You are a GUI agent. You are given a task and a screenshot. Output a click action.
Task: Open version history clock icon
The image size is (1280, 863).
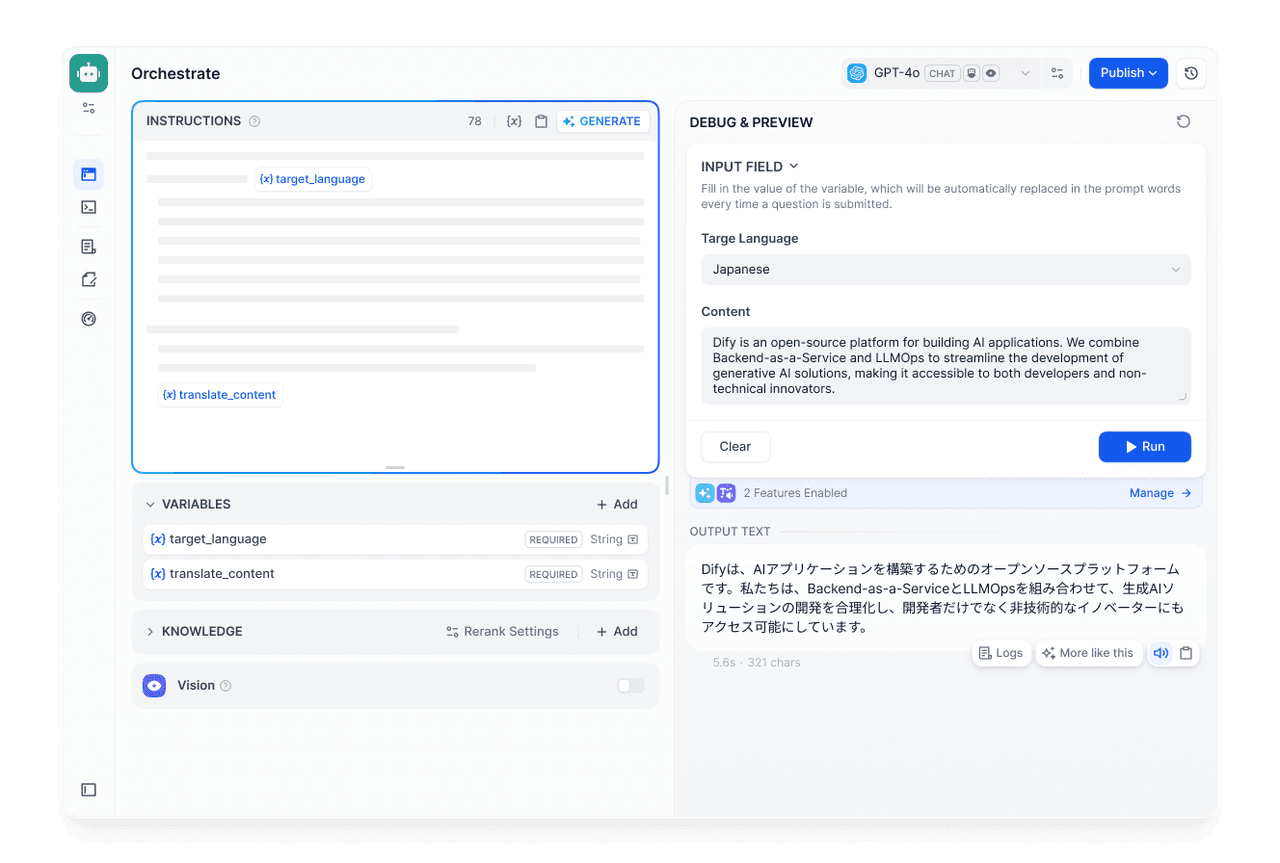coord(1191,73)
